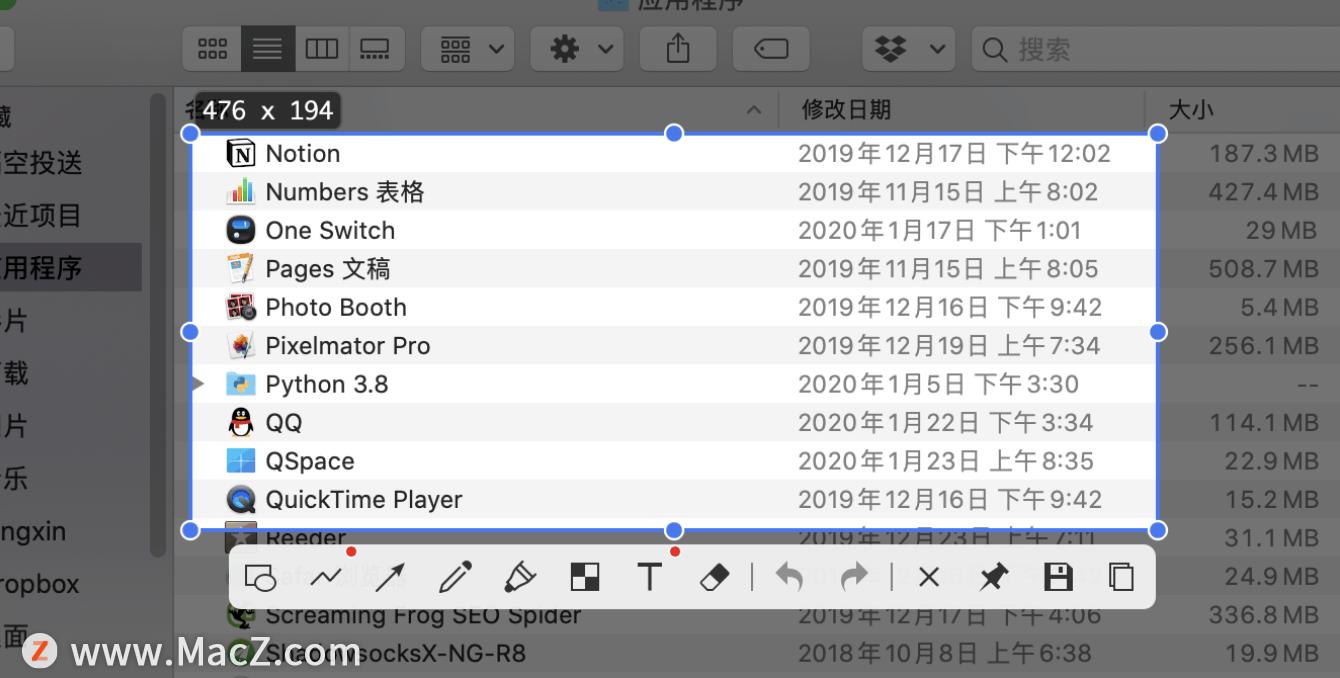
Task: Select the text annotation tool
Action: click(649, 577)
